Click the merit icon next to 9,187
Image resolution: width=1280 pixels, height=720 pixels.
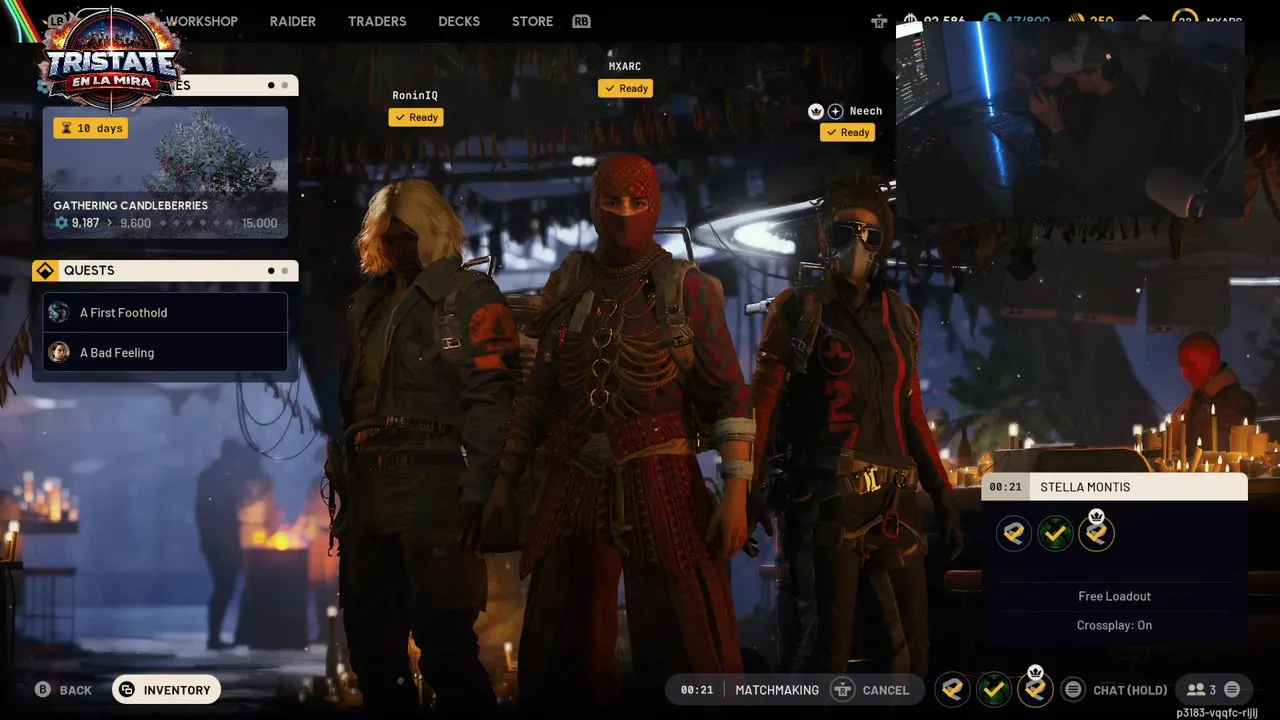pyautogui.click(x=61, y=223)
